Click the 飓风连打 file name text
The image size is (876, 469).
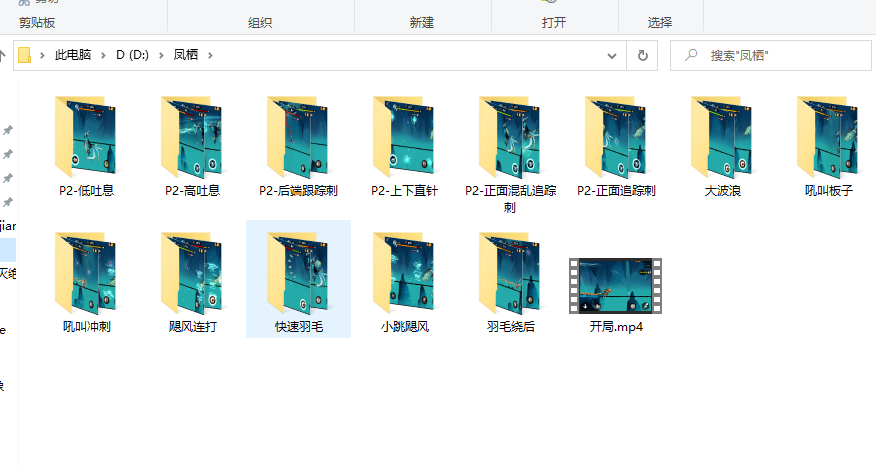coord(192,326)
